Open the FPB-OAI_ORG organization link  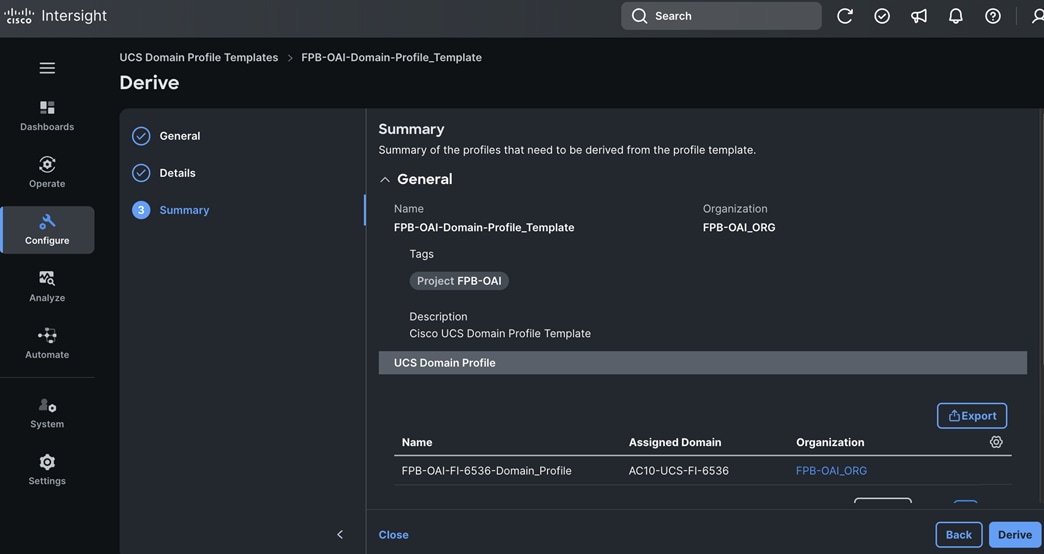click(831, 471)
